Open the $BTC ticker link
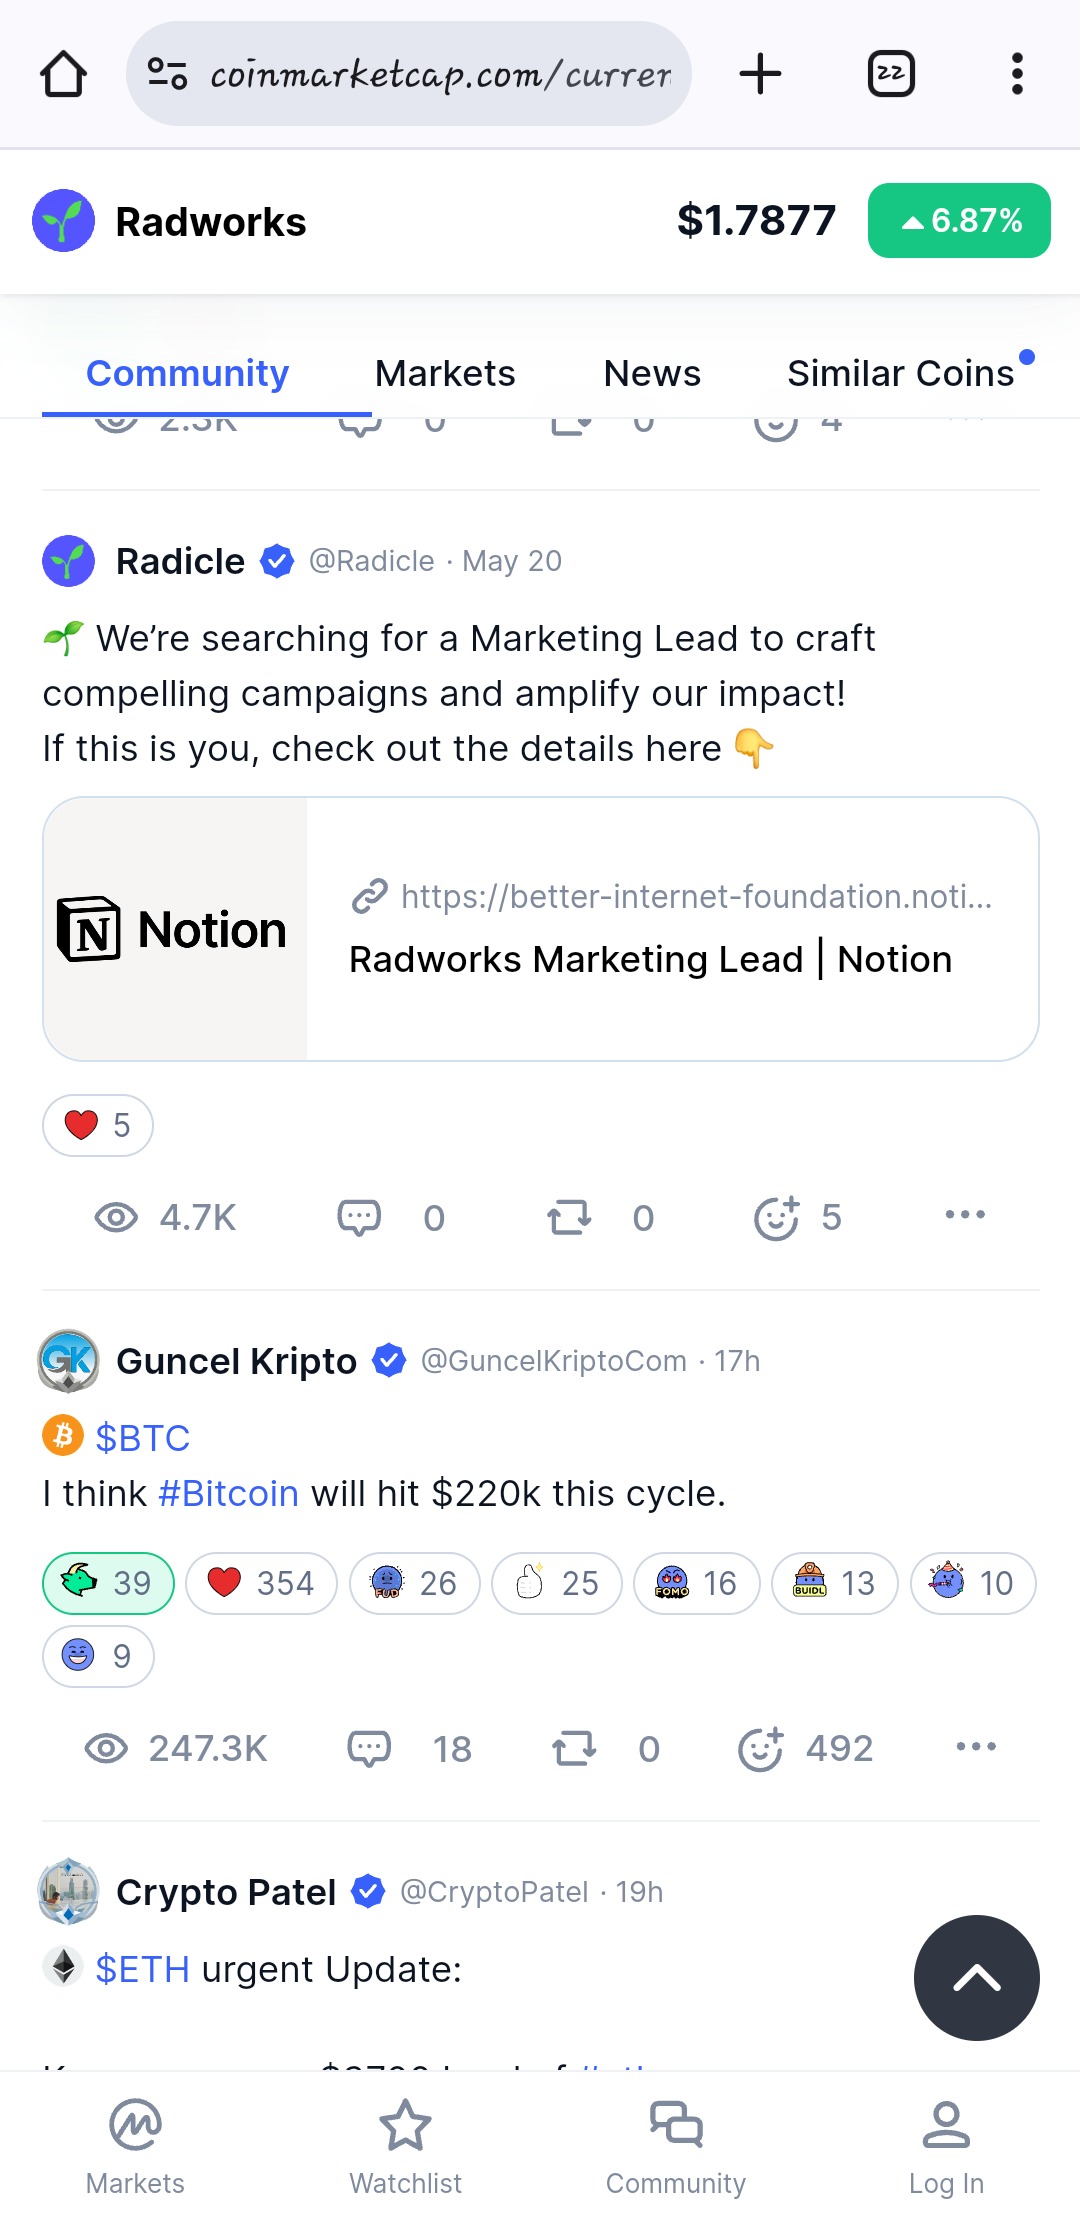 pyautogui.click(x=142, y=1438)
